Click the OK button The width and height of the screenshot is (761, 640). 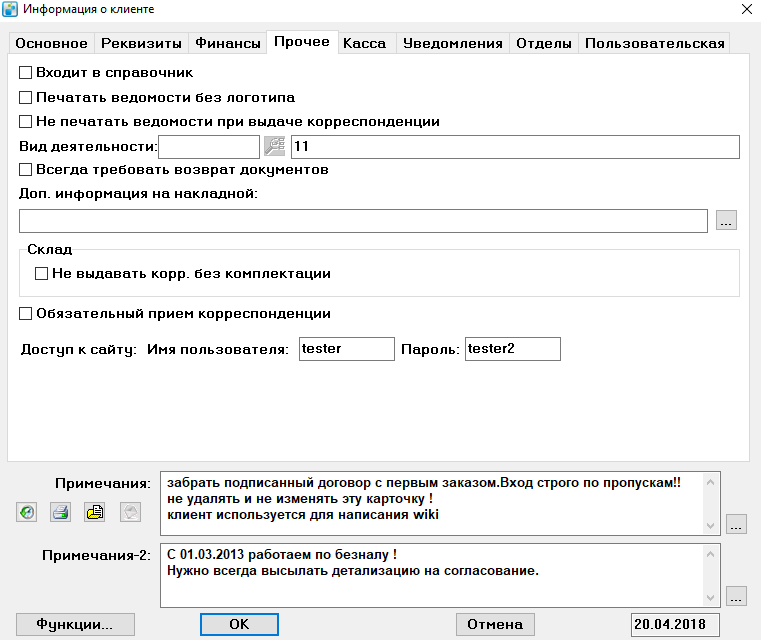[x=239, y=624]
